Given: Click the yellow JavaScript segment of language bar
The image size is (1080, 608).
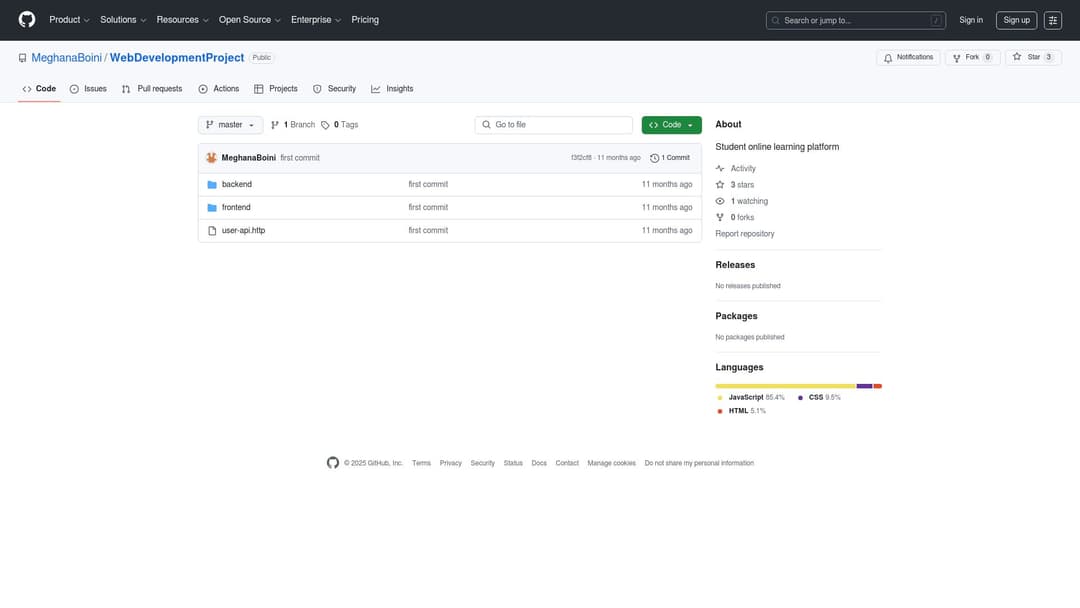Looking at the screenshot, I should [x=785, y=386].
